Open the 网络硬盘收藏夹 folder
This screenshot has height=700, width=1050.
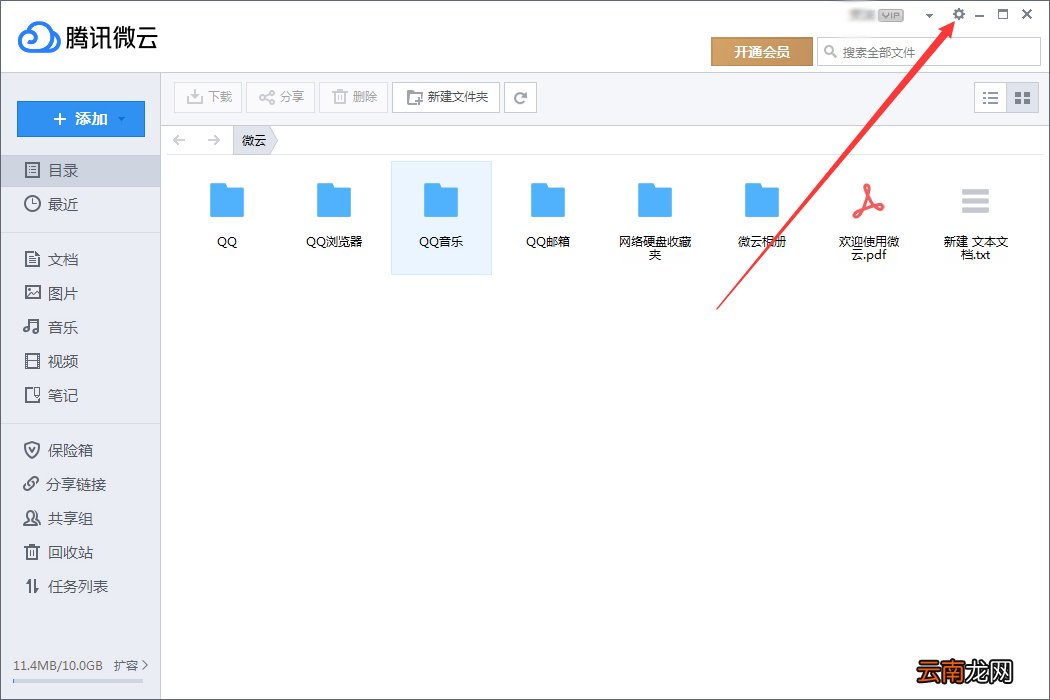[655, 218]
